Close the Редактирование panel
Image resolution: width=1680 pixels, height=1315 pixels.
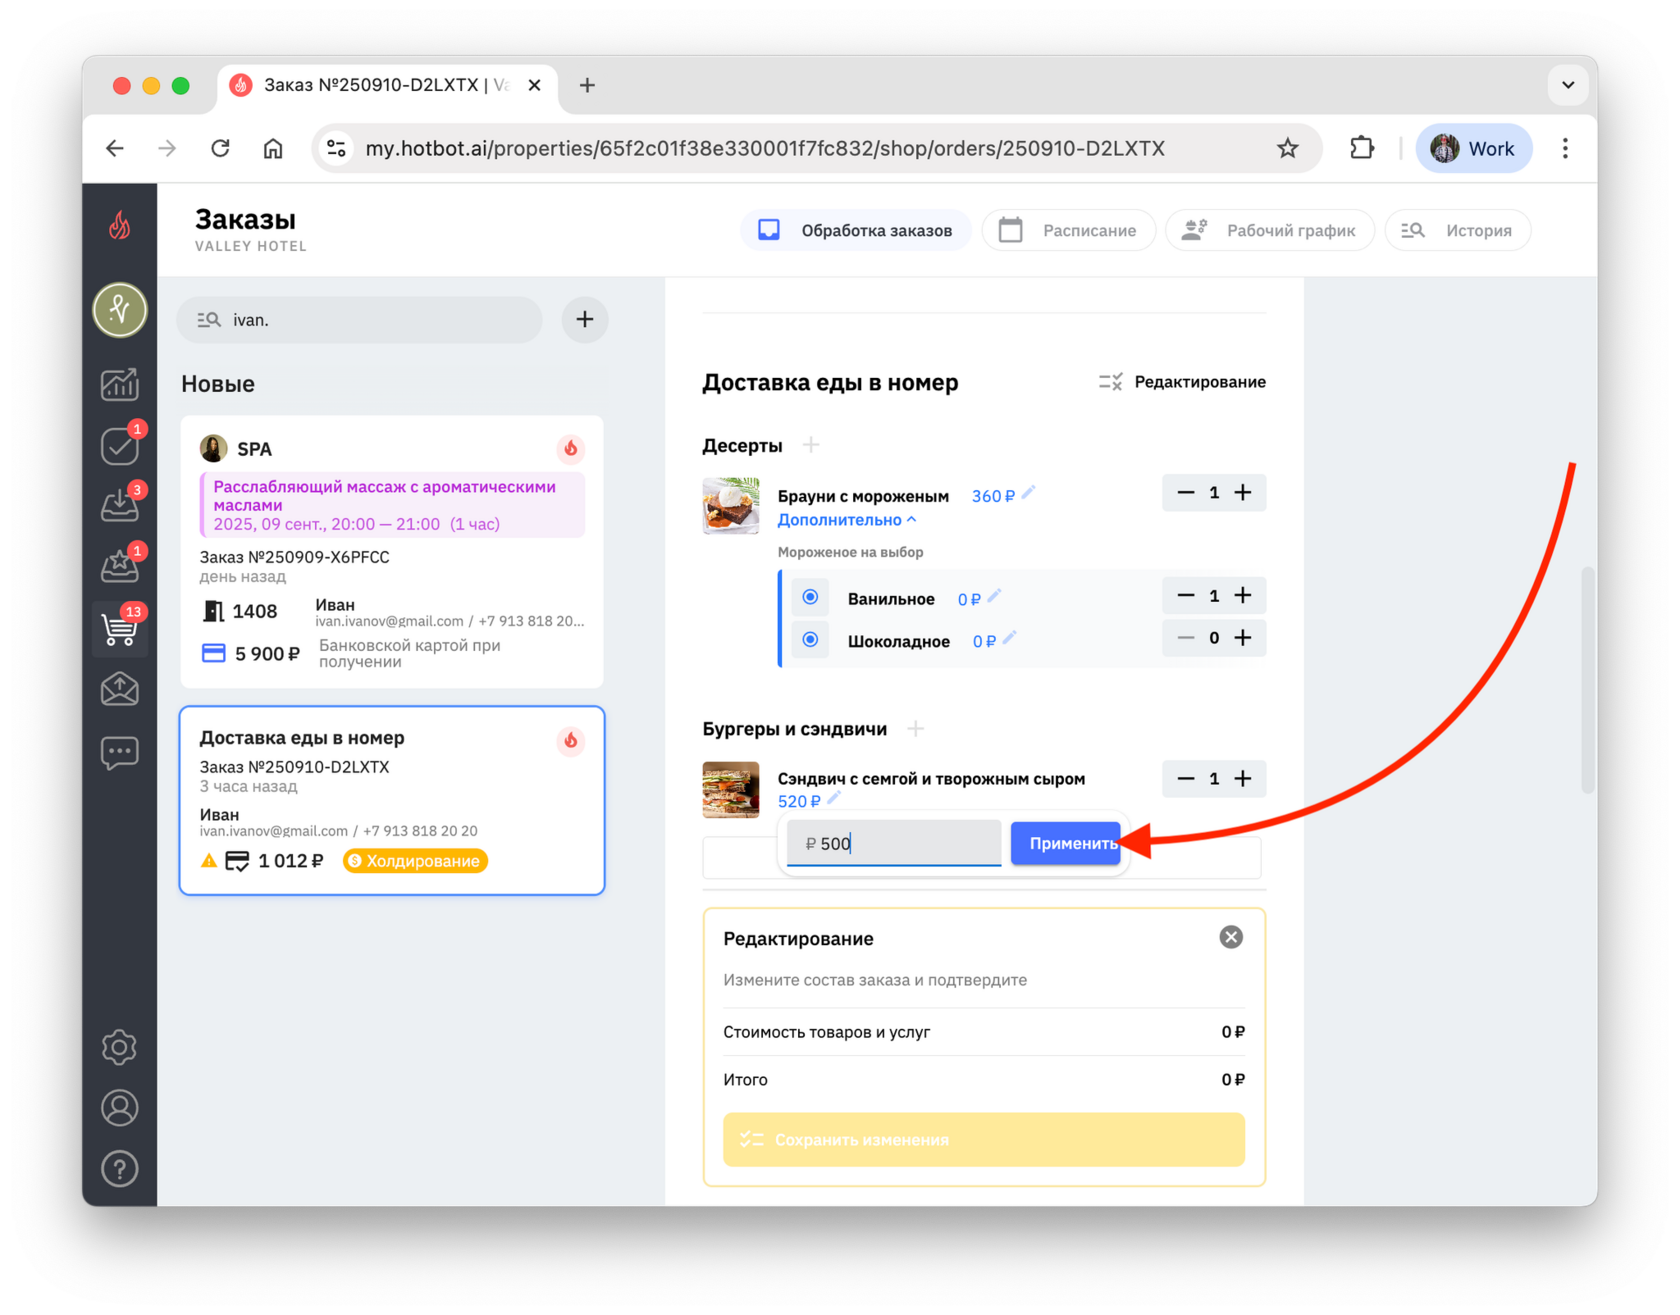pyautogui.click(x=1231, y=937)
